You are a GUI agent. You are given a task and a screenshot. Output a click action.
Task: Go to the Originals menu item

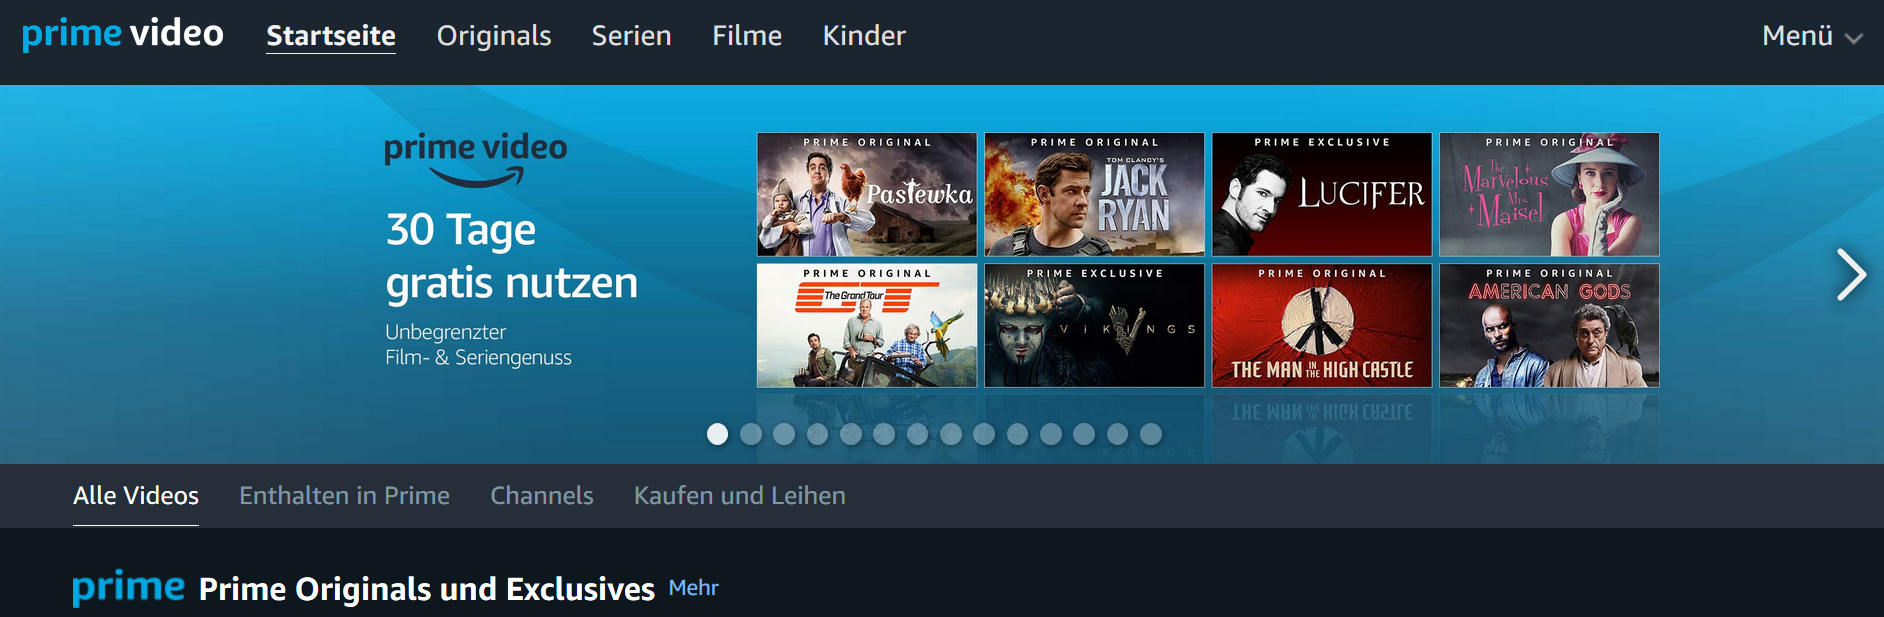click(x=494, y=36)
